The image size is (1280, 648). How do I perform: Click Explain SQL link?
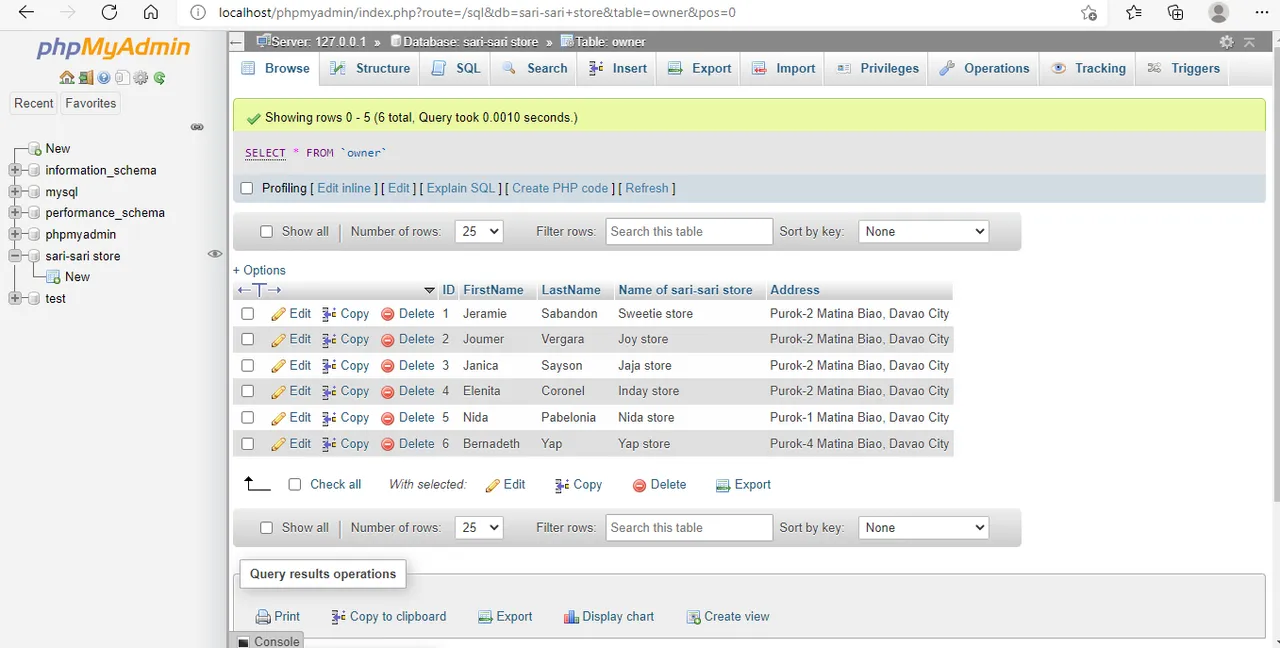461,188
